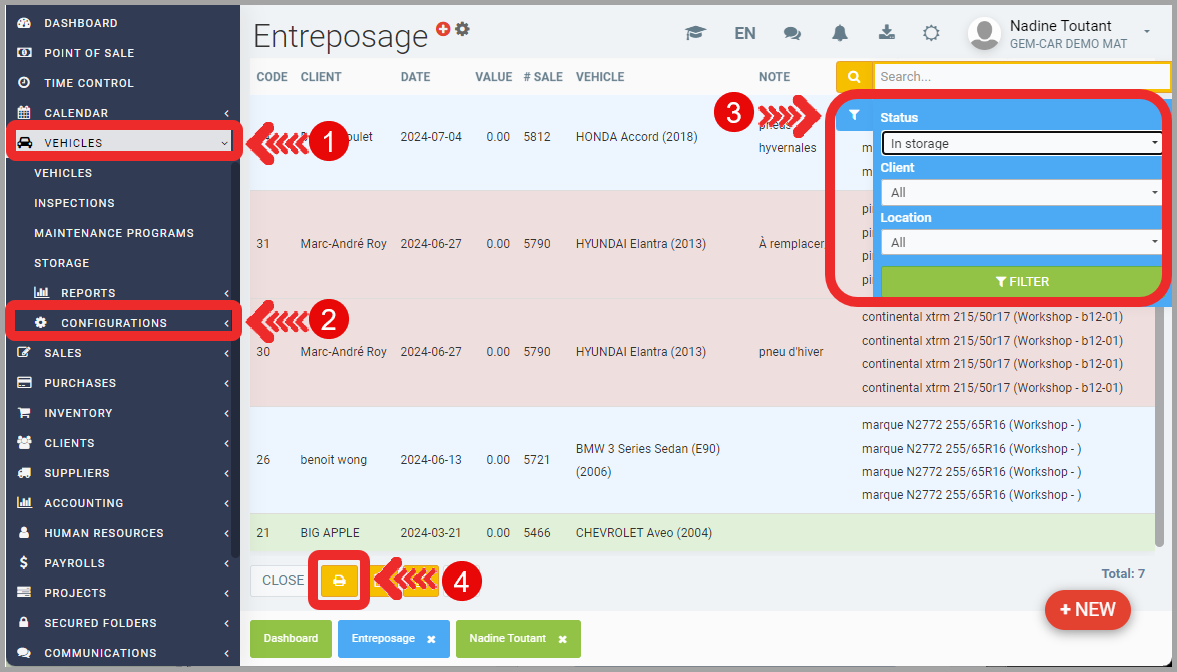The height and width of the screenshot is (672, 1177).
Task: Click the download icon in header
Action: pyautogui.click(x=886, y=33)
